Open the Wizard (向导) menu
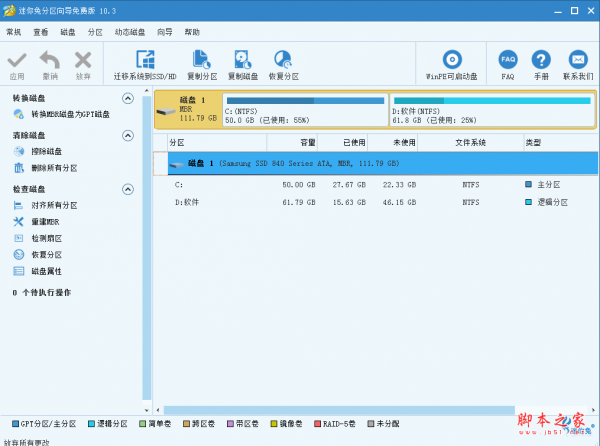This screenshot has width=600, height=446. point(165,32)
